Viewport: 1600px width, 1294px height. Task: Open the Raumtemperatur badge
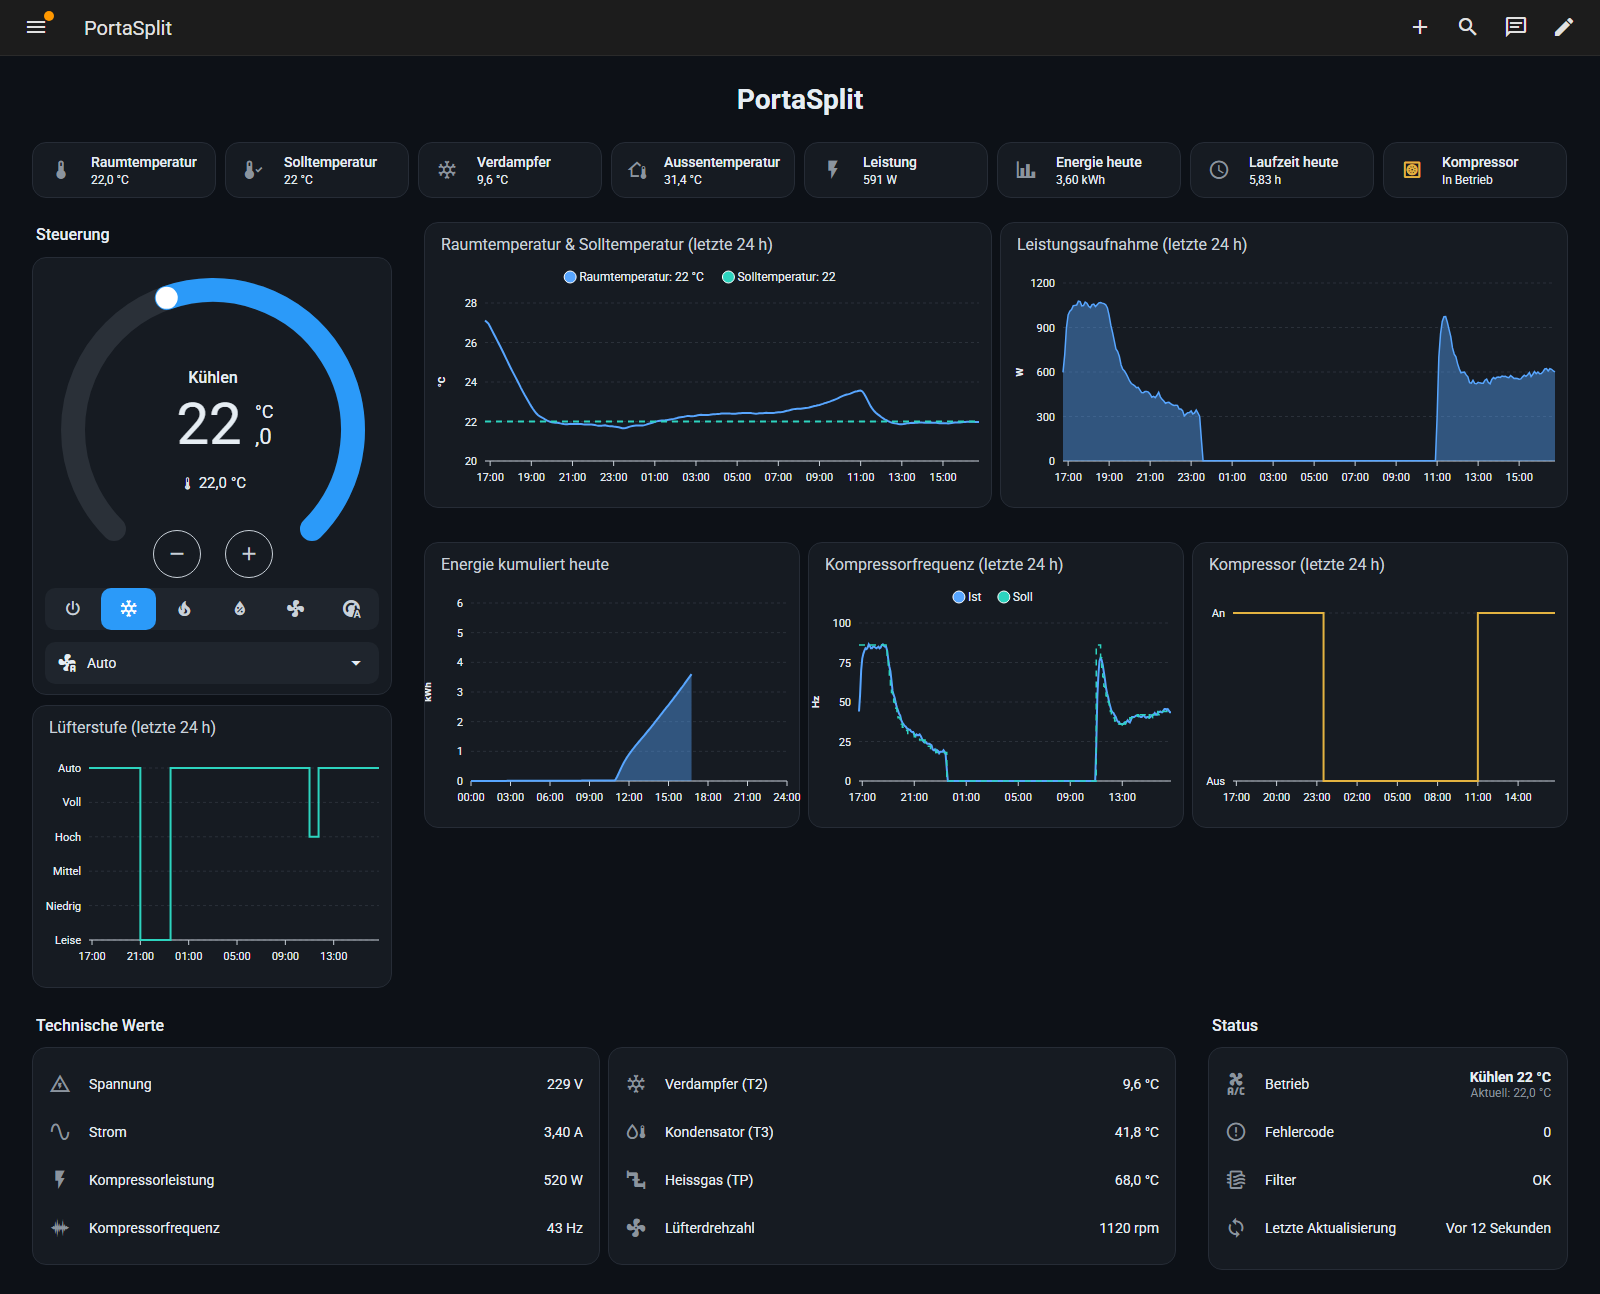(124, 170)
